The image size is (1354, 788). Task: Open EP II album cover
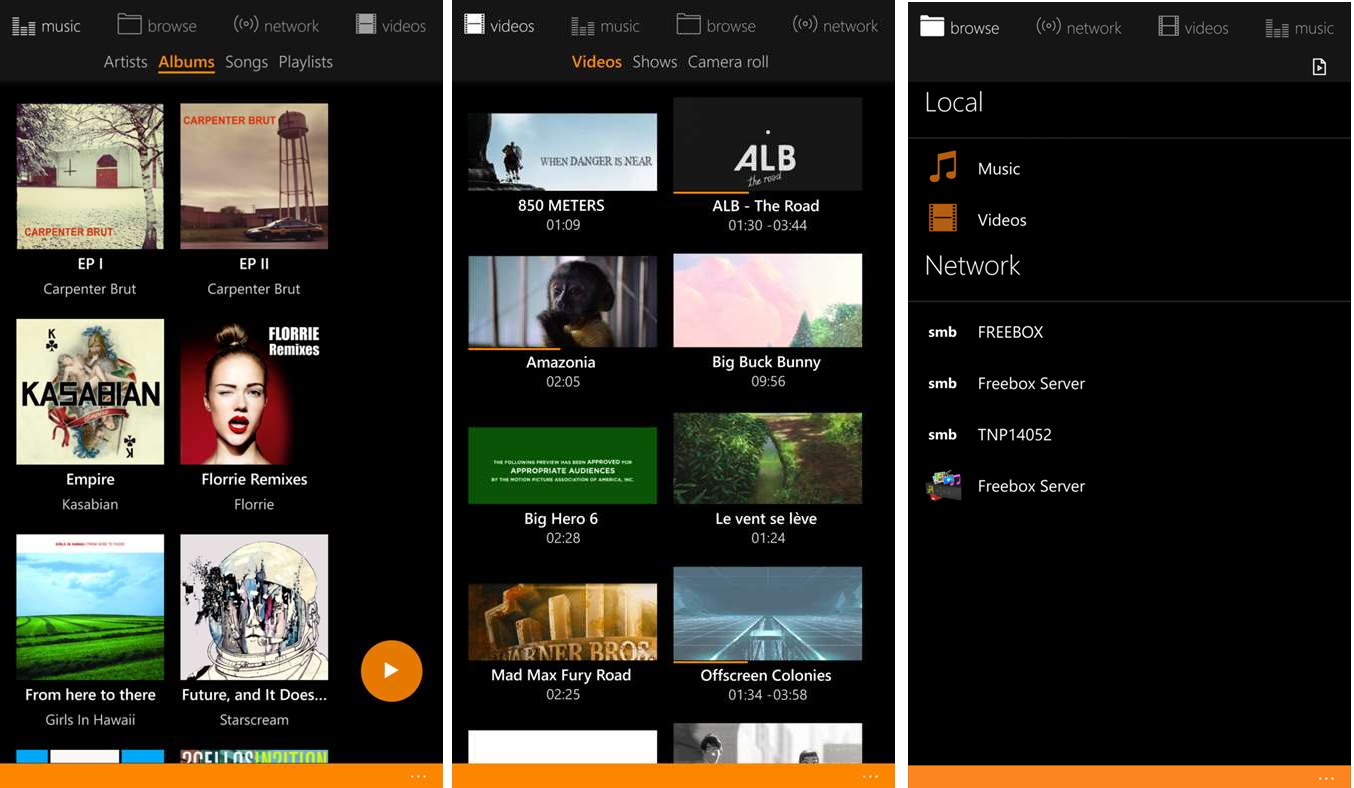click(254, 176)
